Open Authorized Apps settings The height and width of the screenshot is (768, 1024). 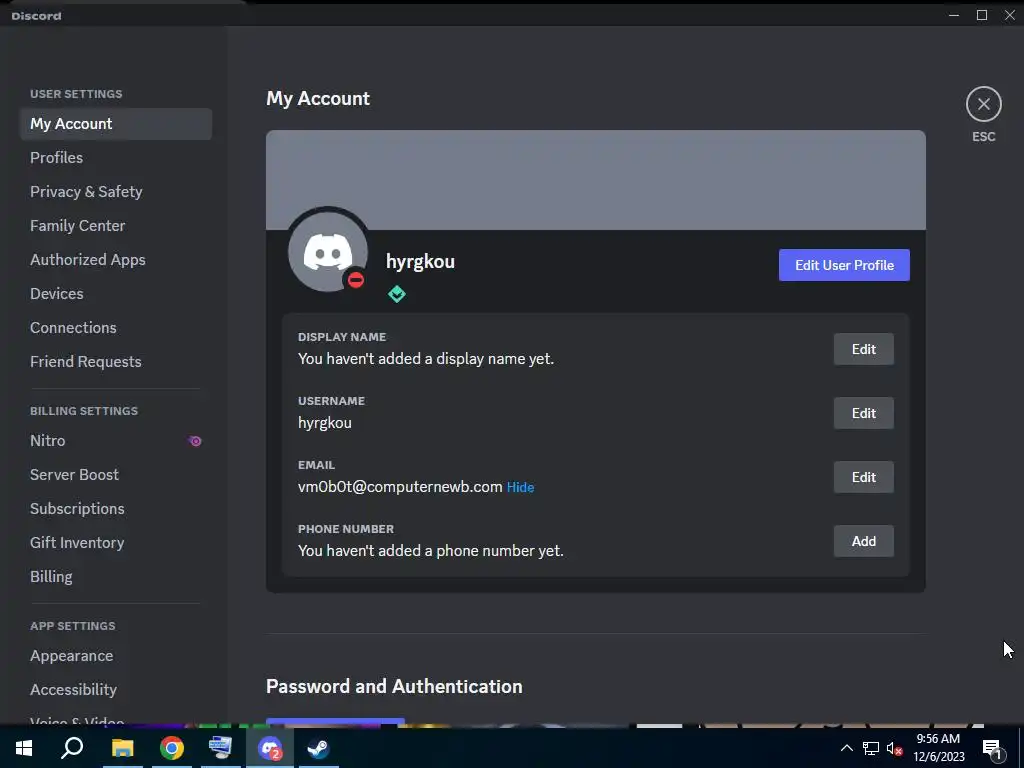tap(116, 259)
